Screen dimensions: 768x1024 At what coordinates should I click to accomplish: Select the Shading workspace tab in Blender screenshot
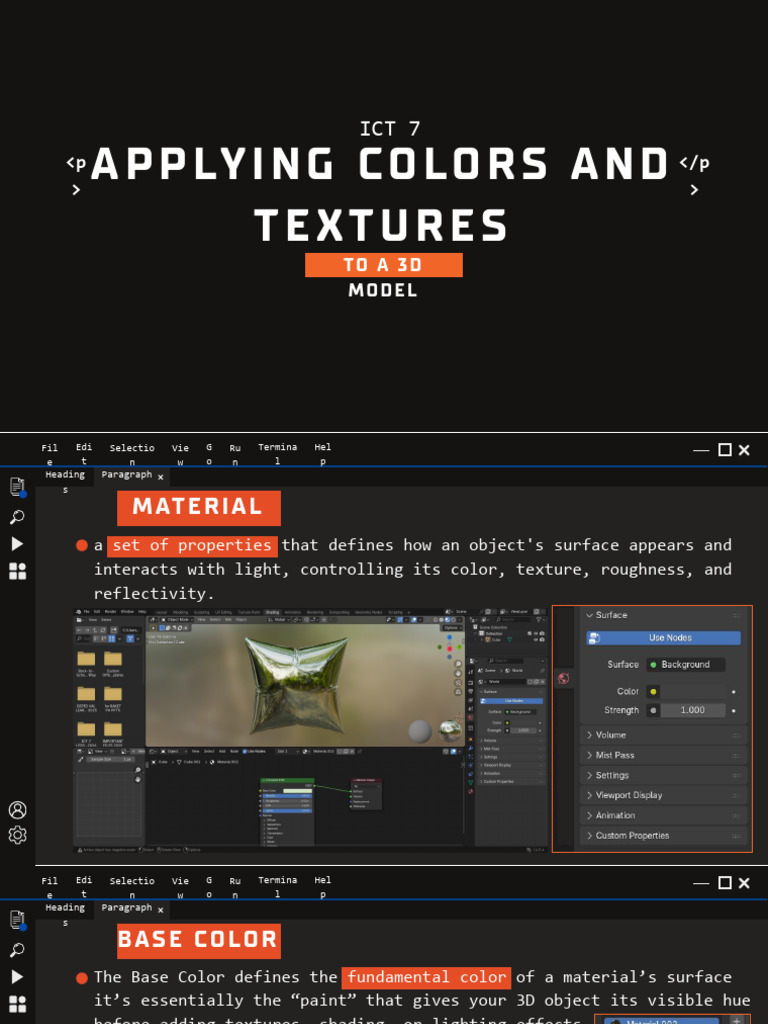272,612
